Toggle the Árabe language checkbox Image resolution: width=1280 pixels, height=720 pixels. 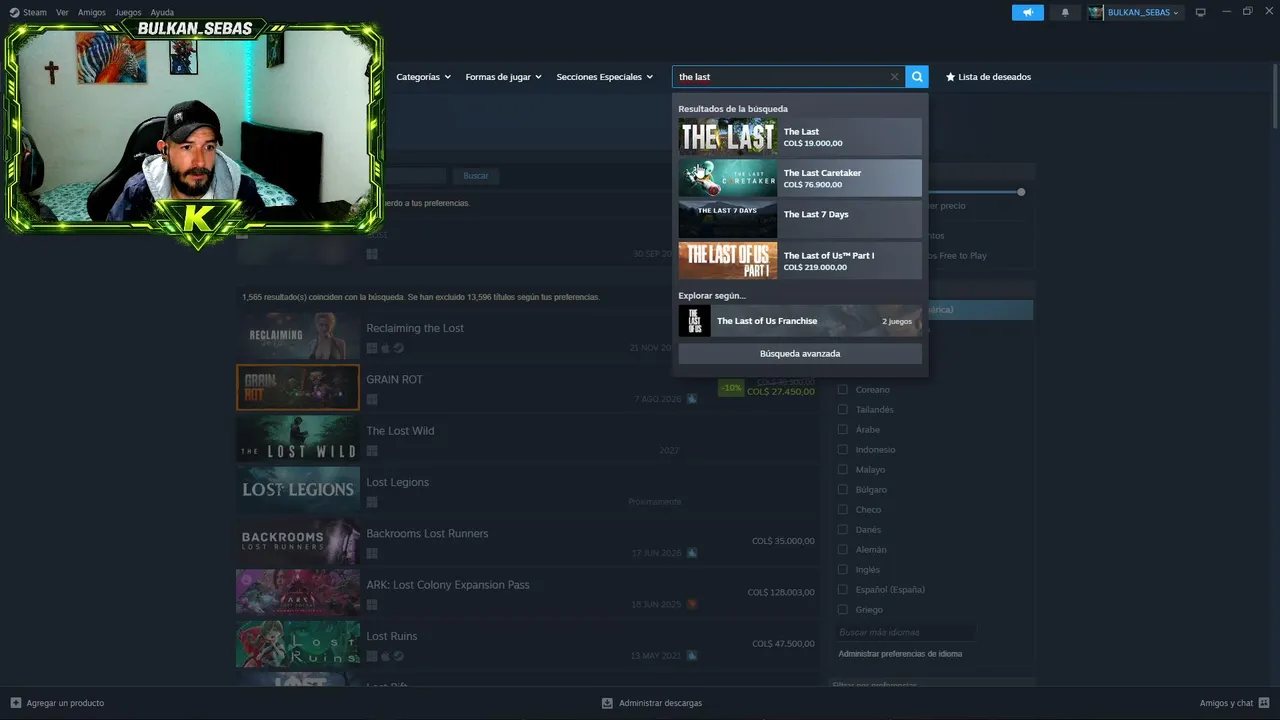coord(843,429)
